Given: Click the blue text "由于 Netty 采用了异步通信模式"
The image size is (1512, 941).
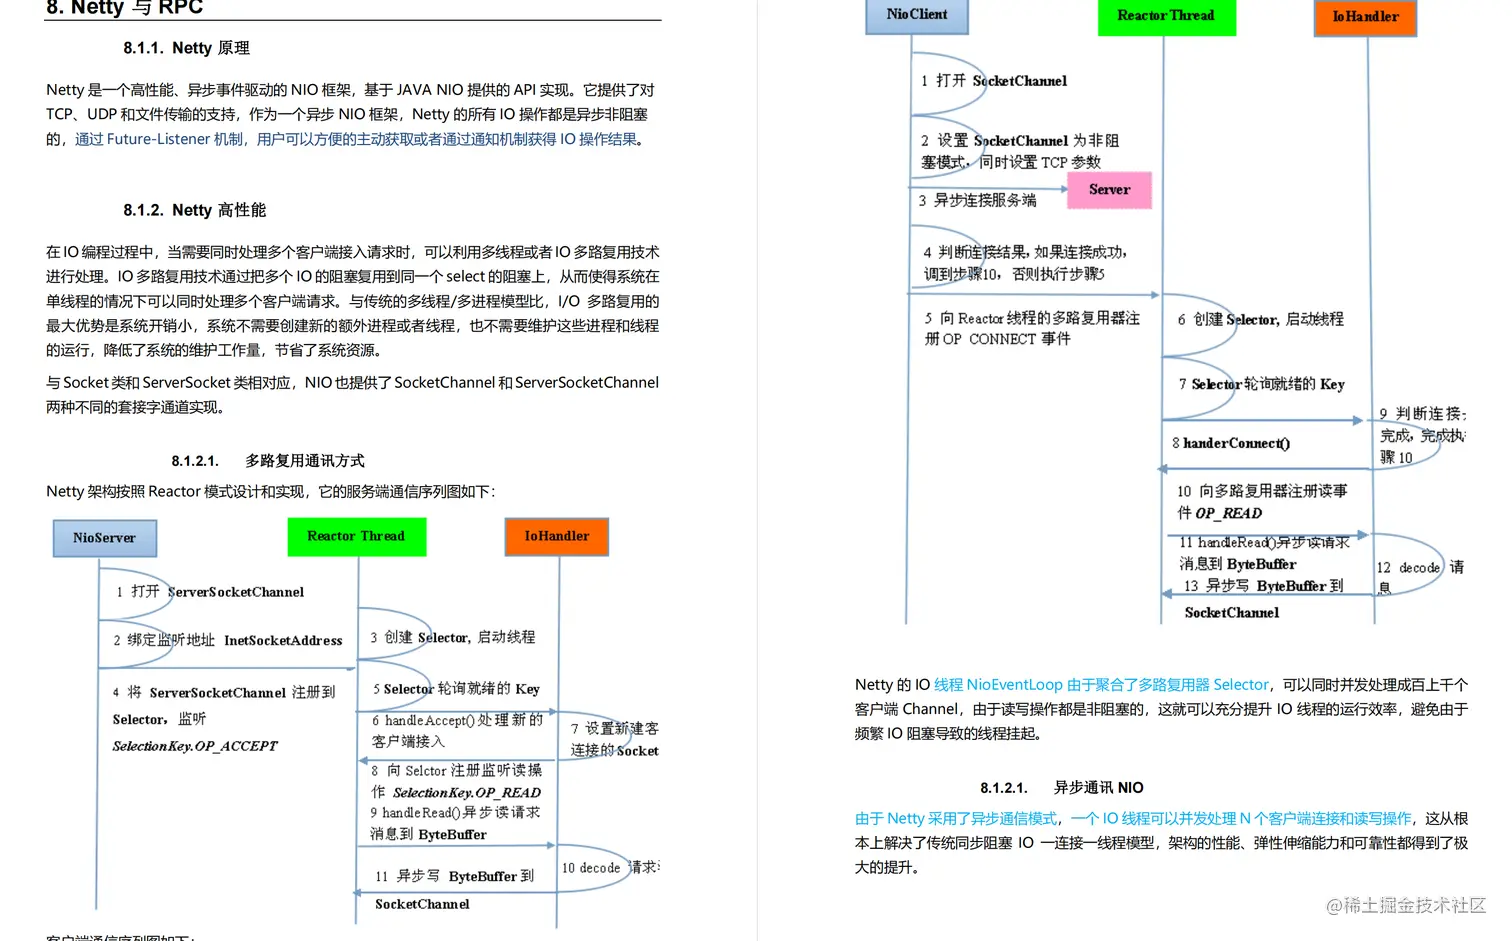Looking at the screenshot, I should coord(956,819).
